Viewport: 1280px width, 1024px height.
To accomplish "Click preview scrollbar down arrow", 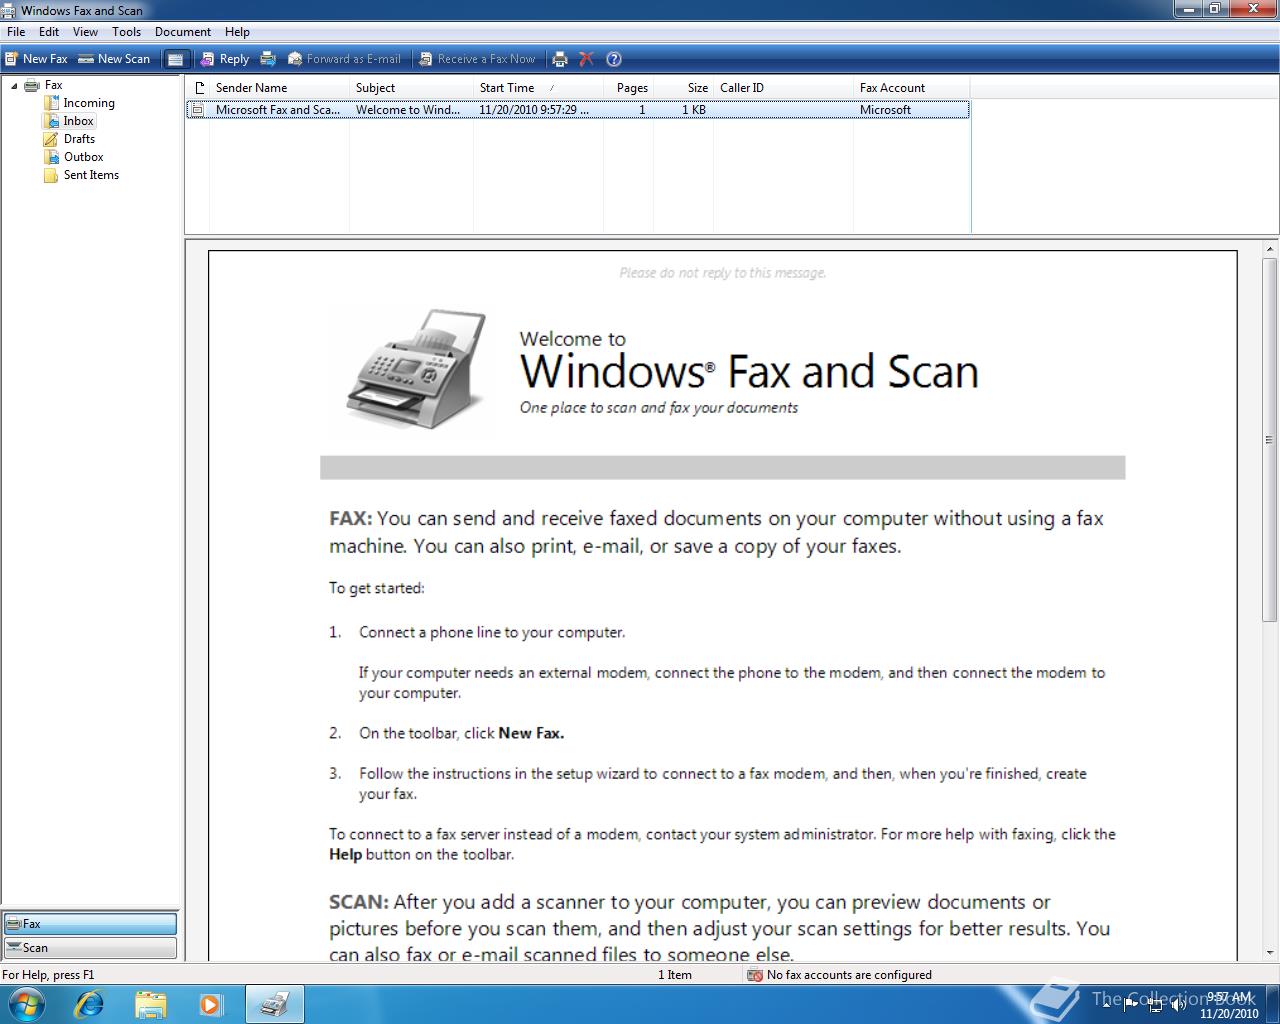I will click(x=1270, y=953).
